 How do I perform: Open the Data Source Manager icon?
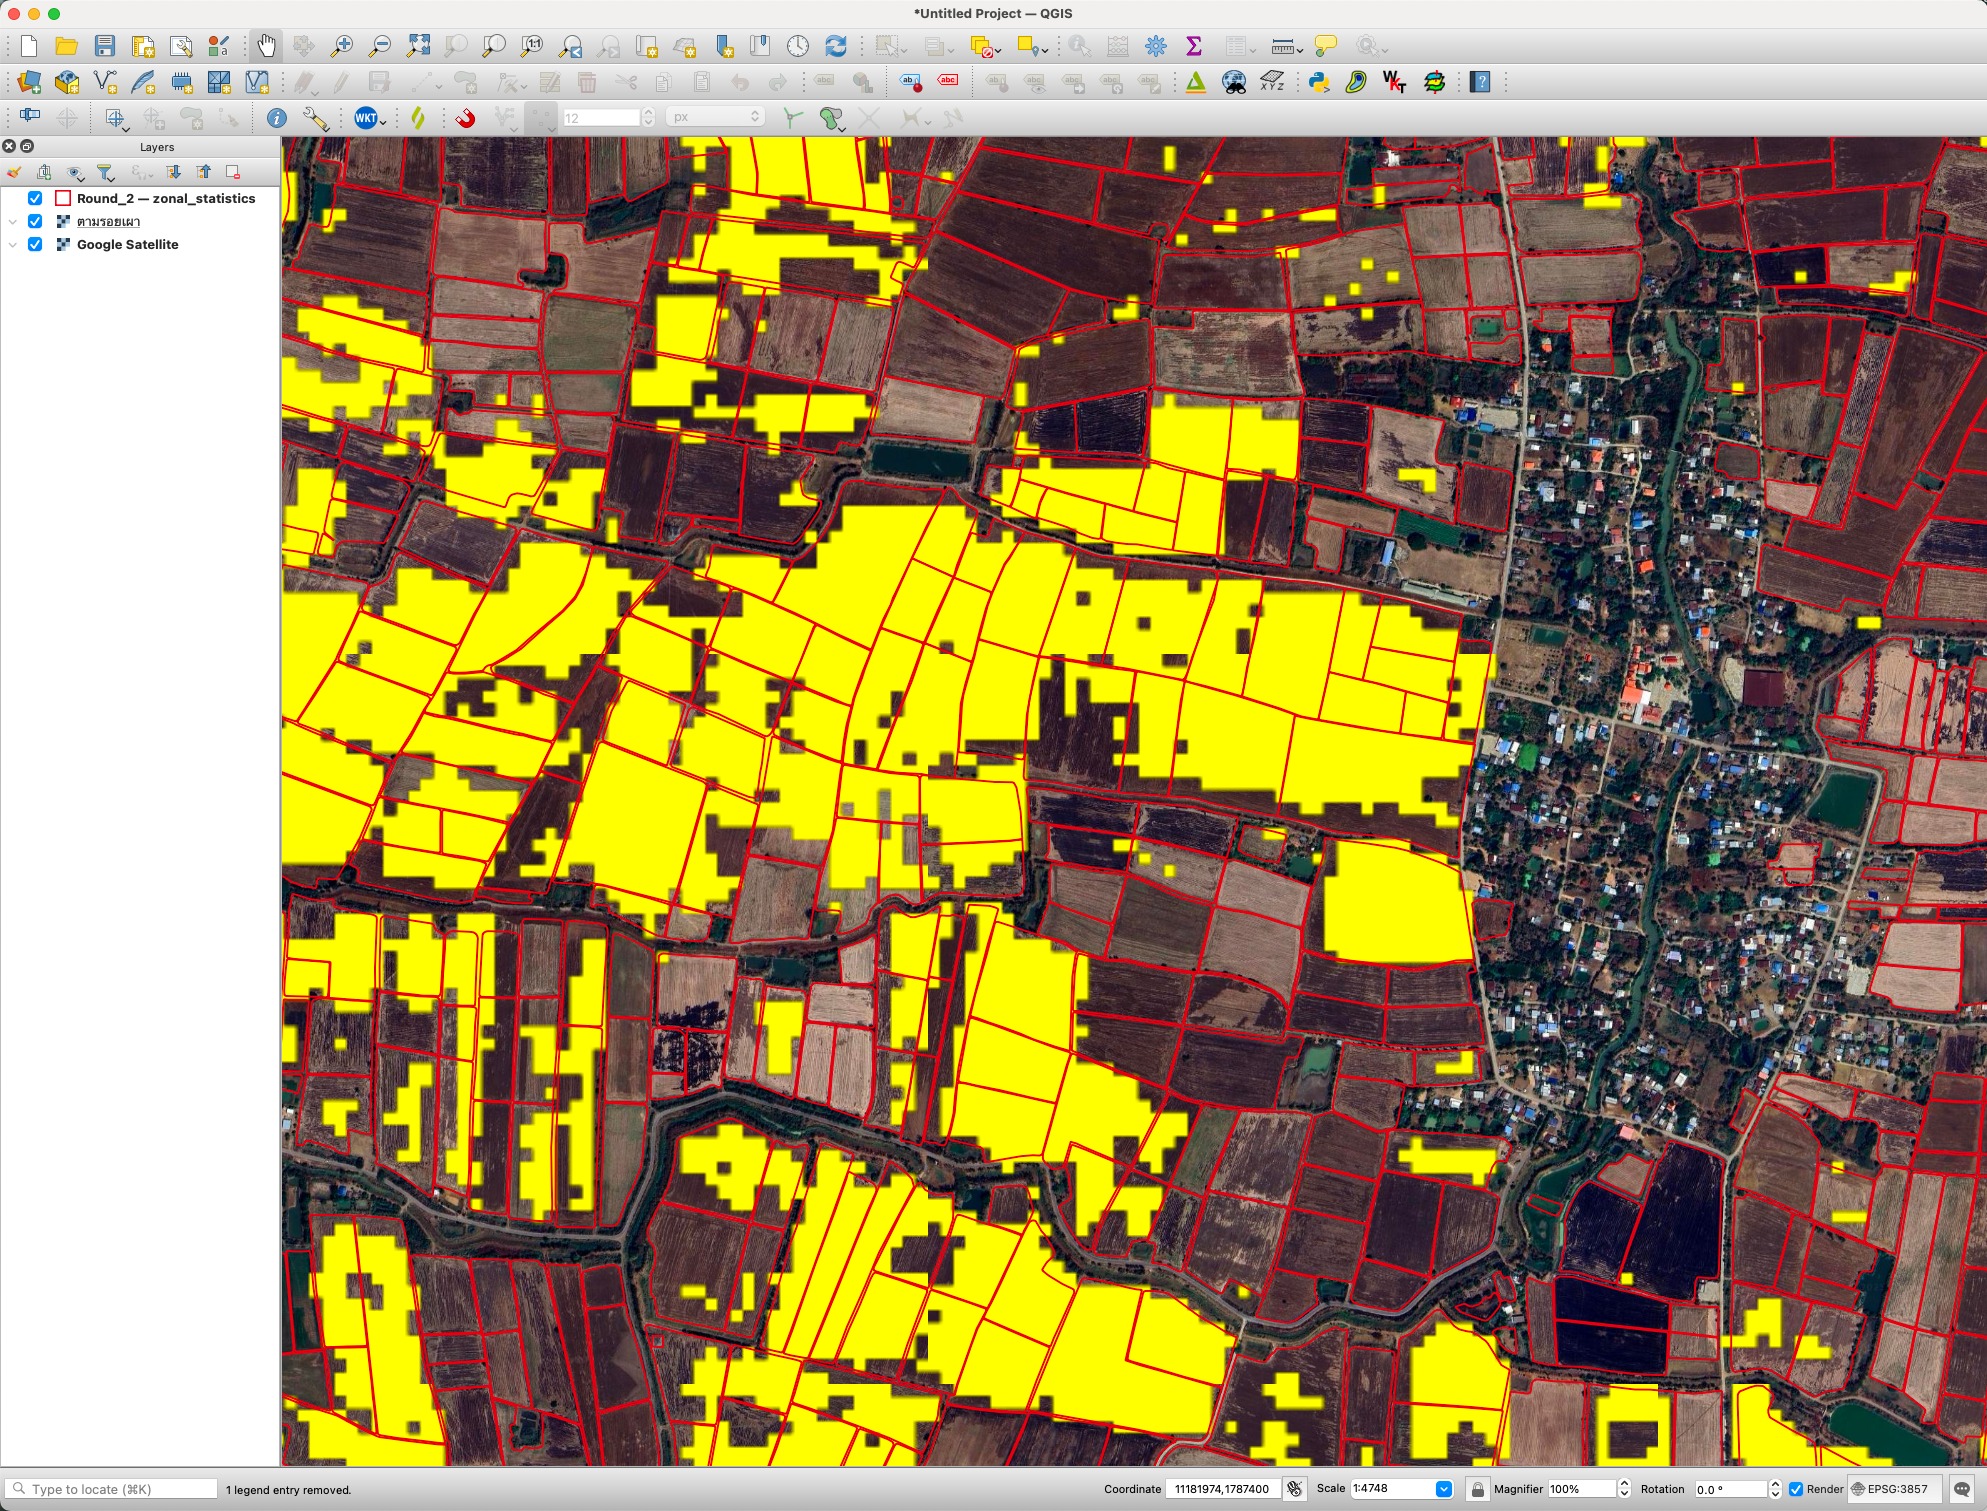click(29, 82)
